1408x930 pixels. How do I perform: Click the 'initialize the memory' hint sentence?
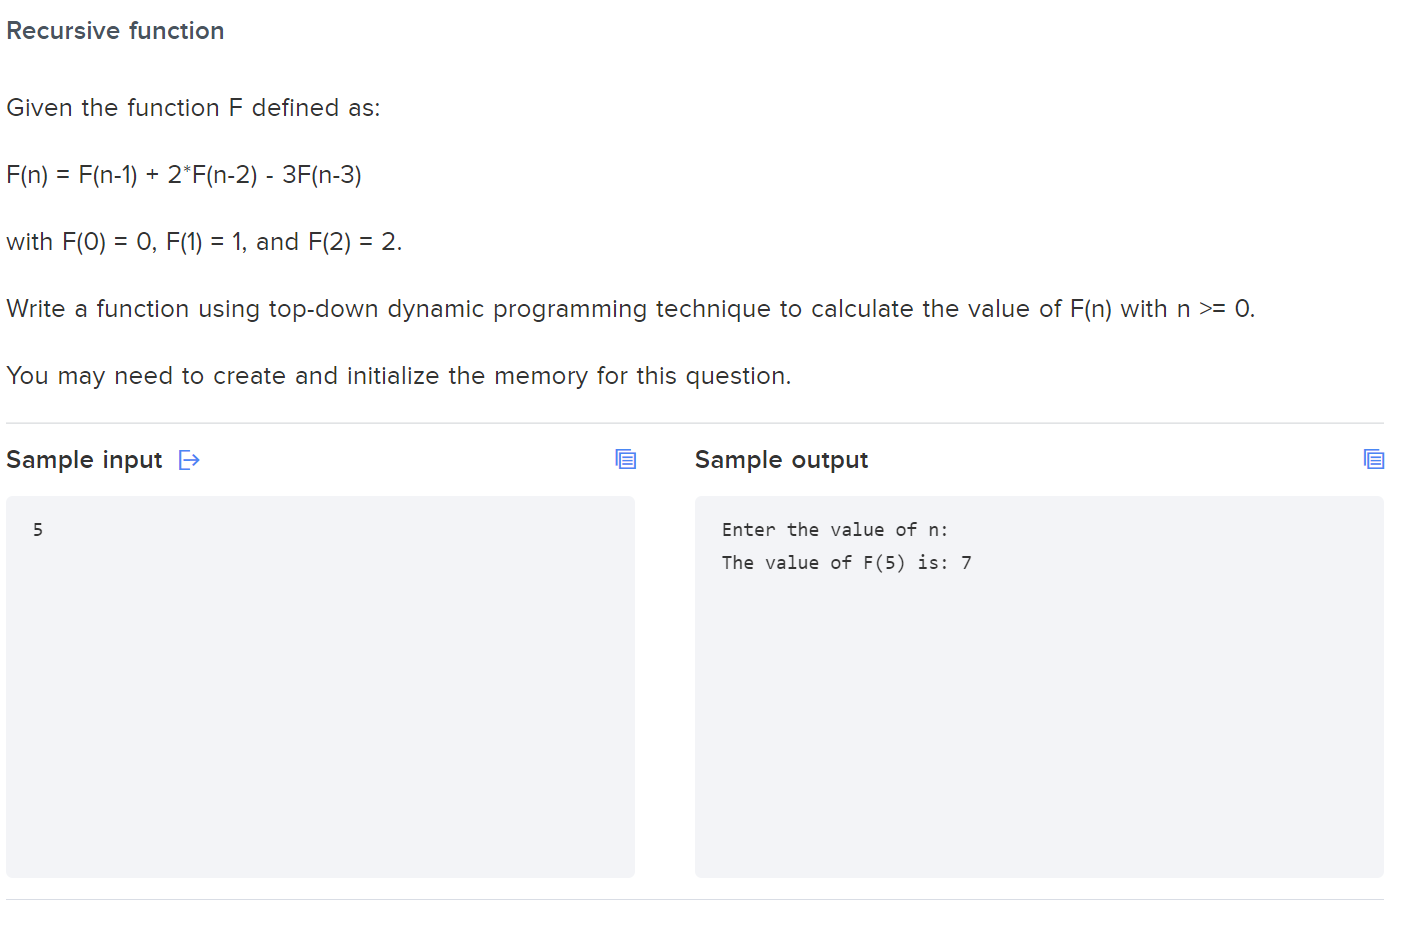click(x=398, y=376)
